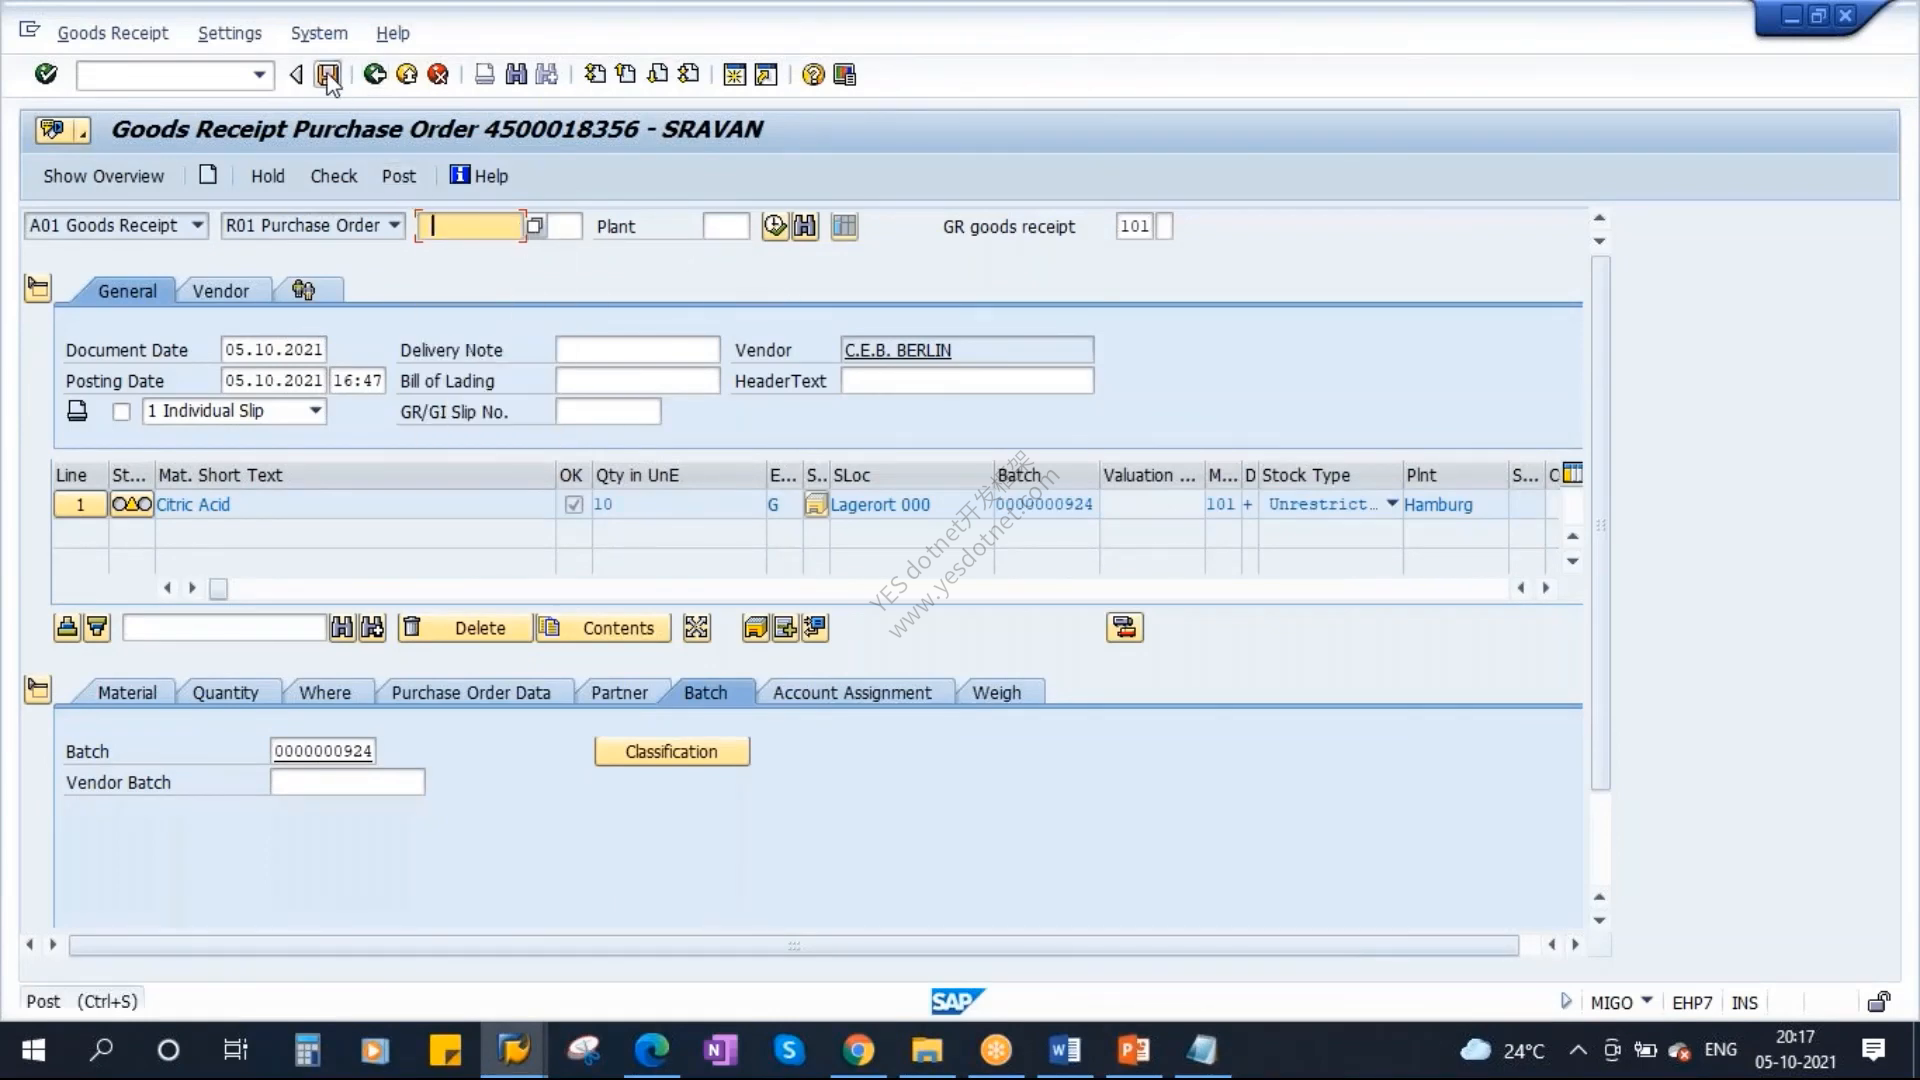This screenshot has width=1920, height=1080.
Task: Open Word from the taskbar
Action: pyautogui.click(x=1065, y=1050)
